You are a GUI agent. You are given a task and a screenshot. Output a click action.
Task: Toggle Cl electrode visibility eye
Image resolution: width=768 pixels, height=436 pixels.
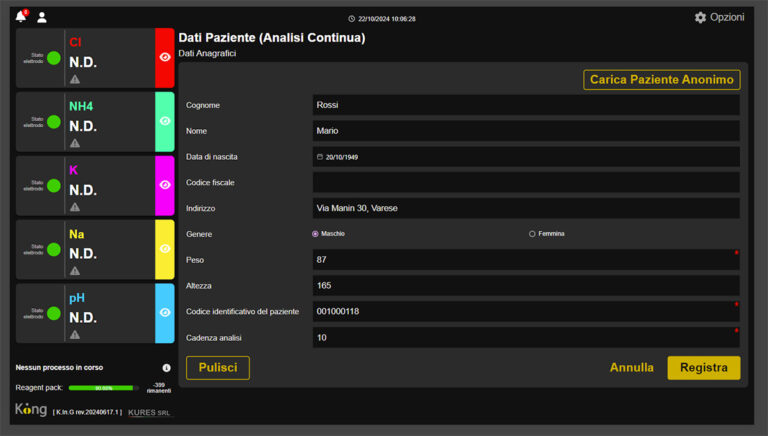point(165,57)
